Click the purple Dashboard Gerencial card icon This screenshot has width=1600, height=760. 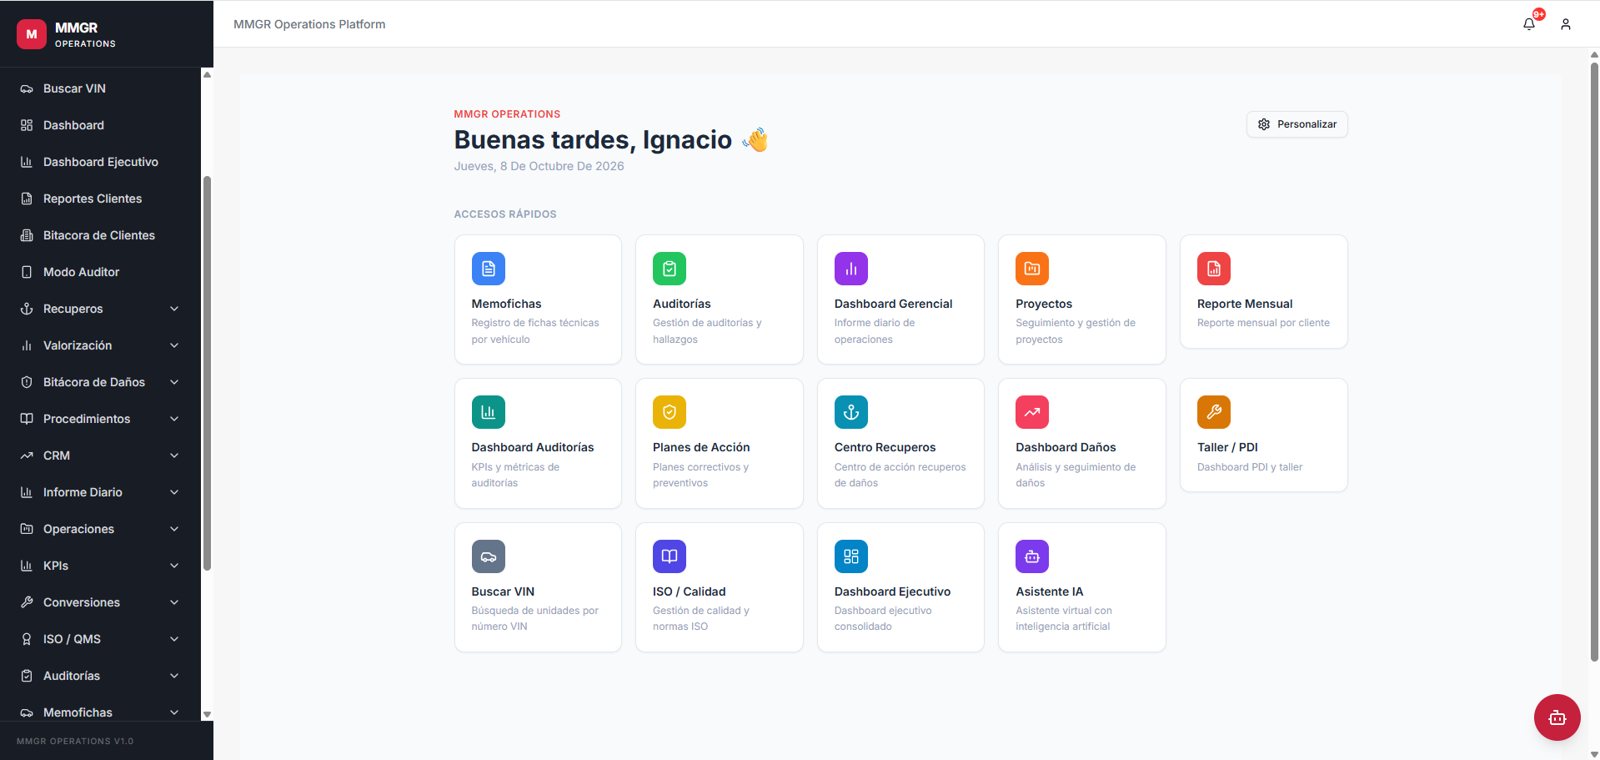point(851,268)
